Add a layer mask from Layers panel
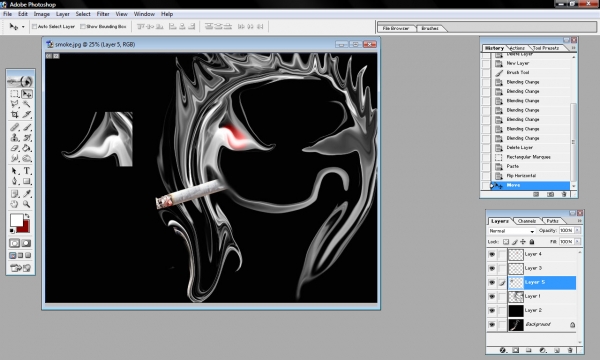Image resolution: width=600 pixels, height=360 pixels. coord(515,350)
